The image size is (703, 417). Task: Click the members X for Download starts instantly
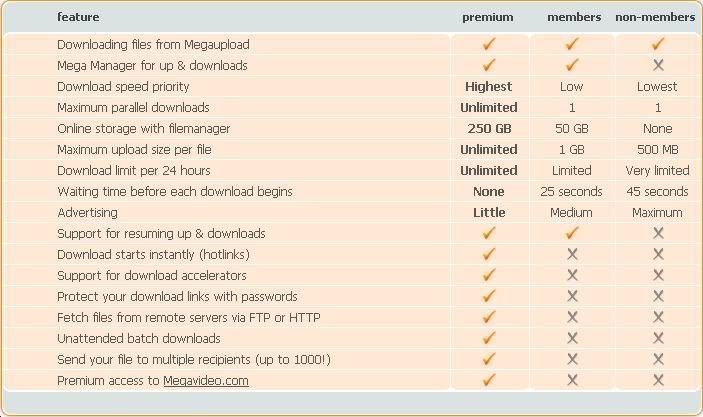pos(573,254)
